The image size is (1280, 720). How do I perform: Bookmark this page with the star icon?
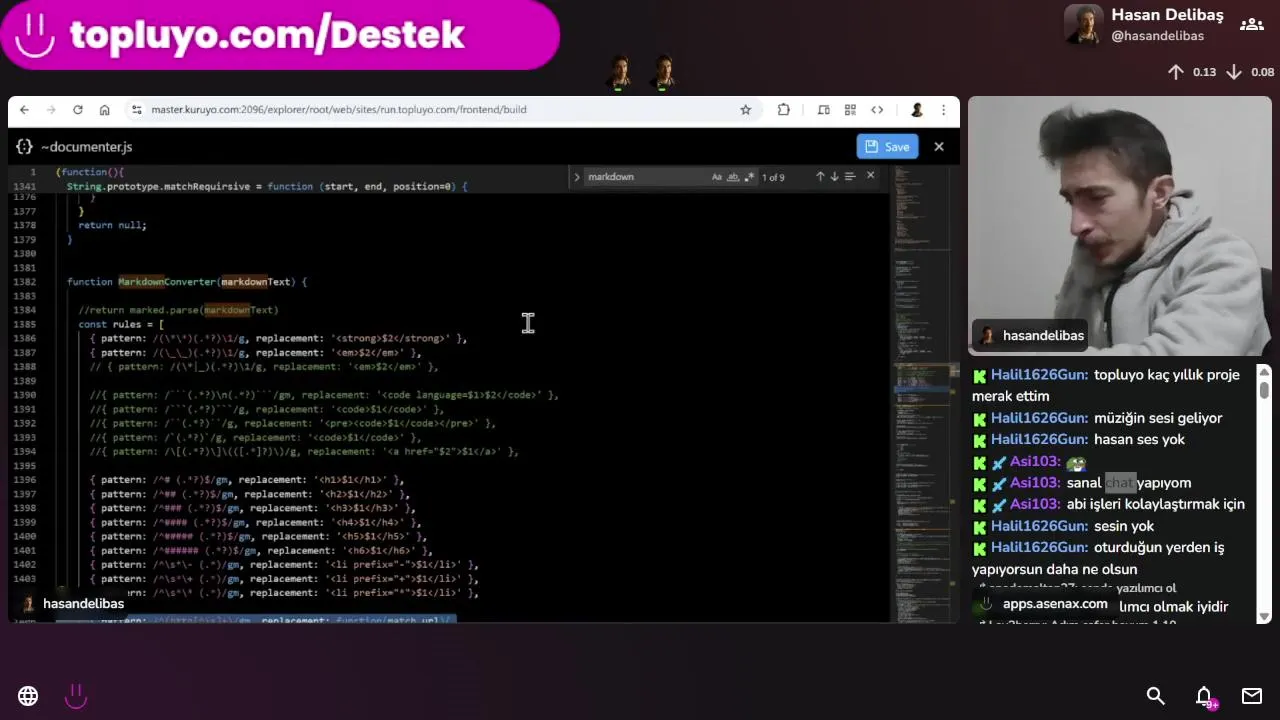coord(745,110)
